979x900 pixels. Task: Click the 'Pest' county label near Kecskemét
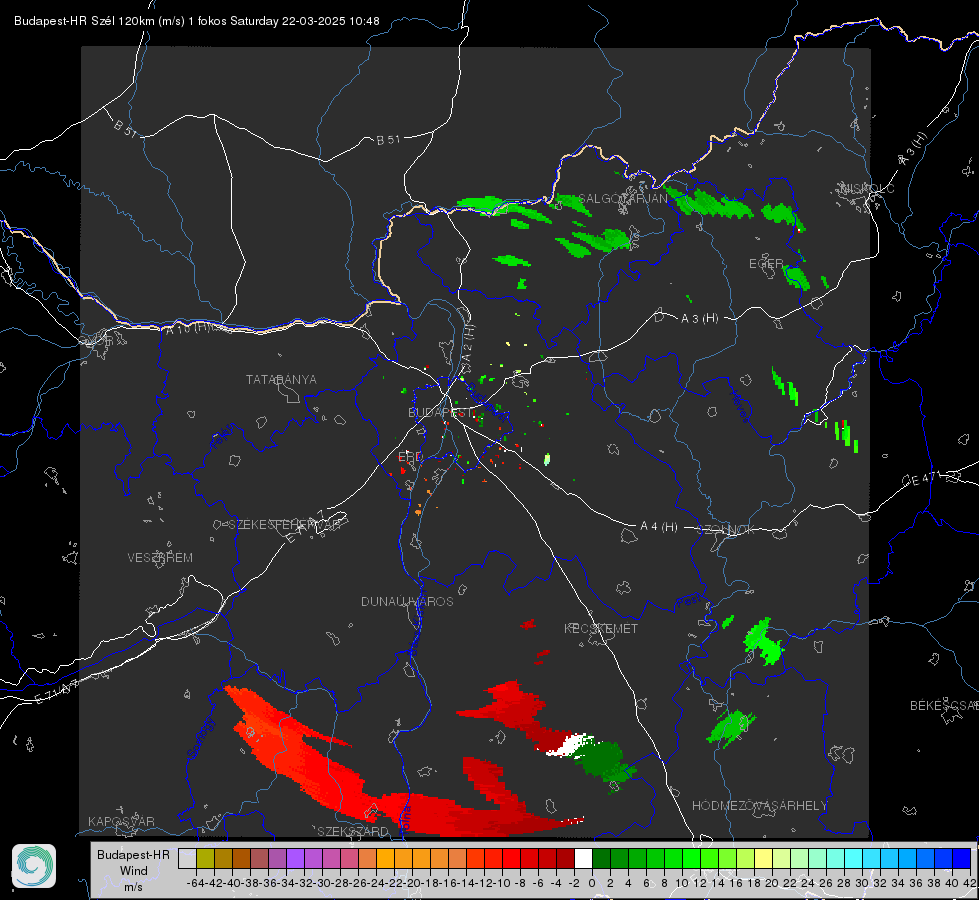[689, 602]
